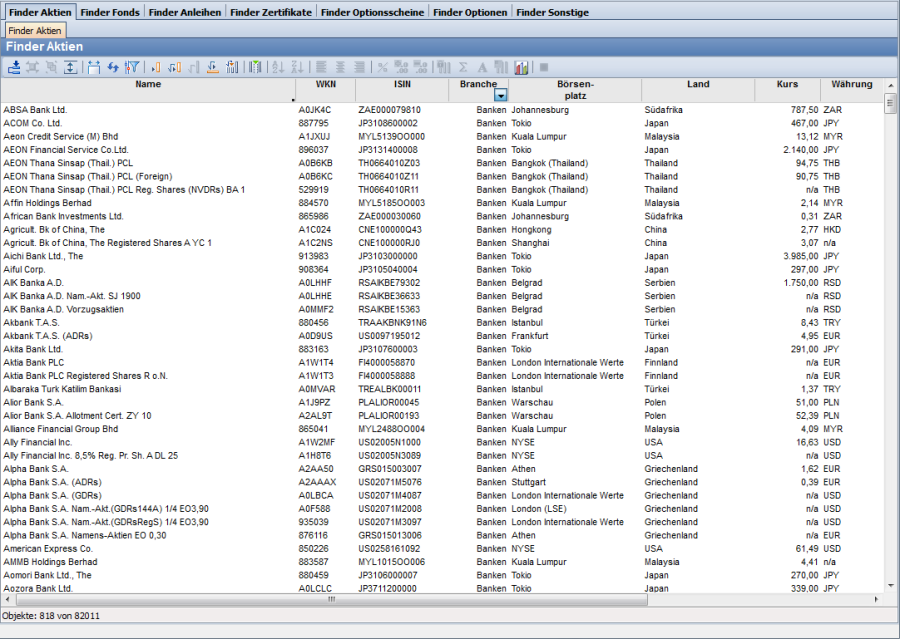The image size is (900, 639).
Task: Click the vertical scrollbar down arrow
Action: coord(891,587)
